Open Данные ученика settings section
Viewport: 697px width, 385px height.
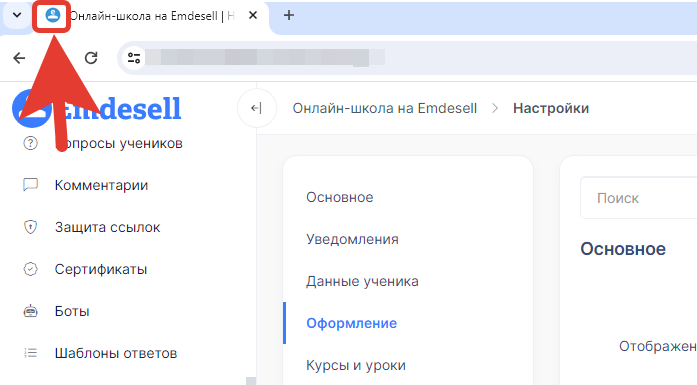pyautogui.click(x=362, y=281)
